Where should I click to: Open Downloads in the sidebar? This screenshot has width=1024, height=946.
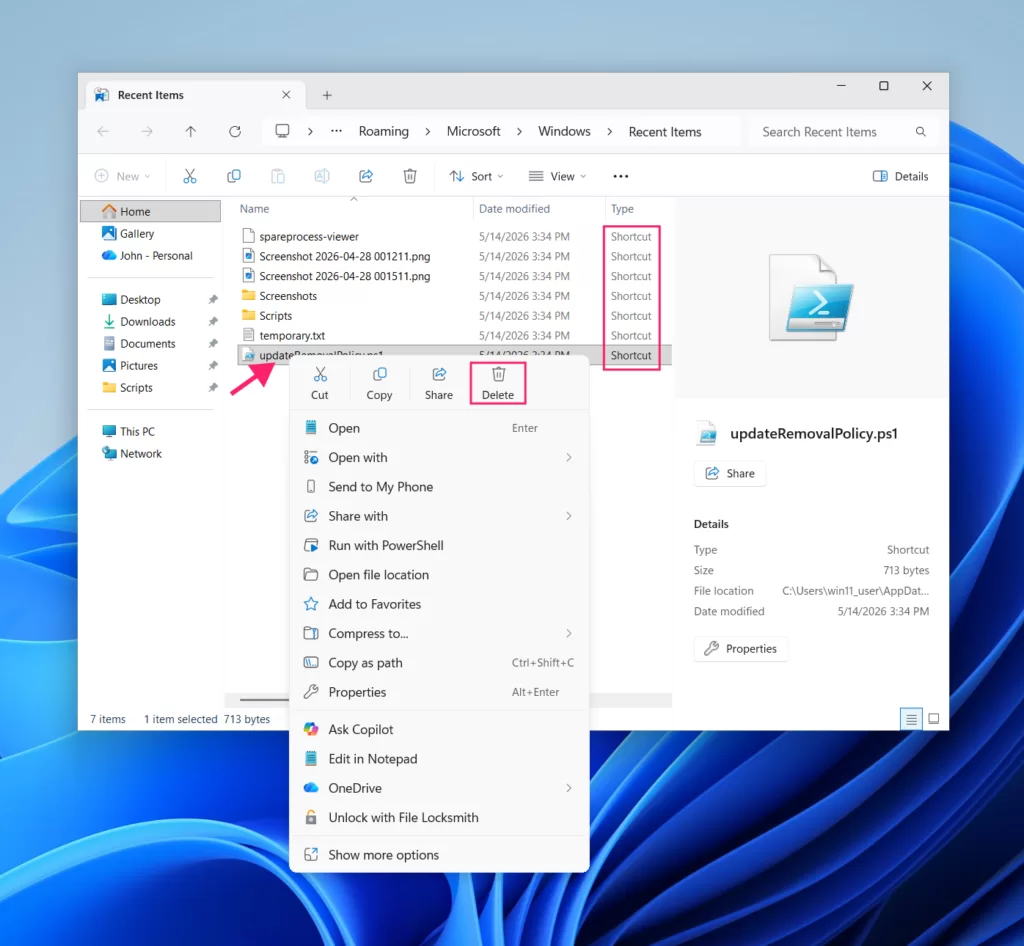tap(148, 322)
